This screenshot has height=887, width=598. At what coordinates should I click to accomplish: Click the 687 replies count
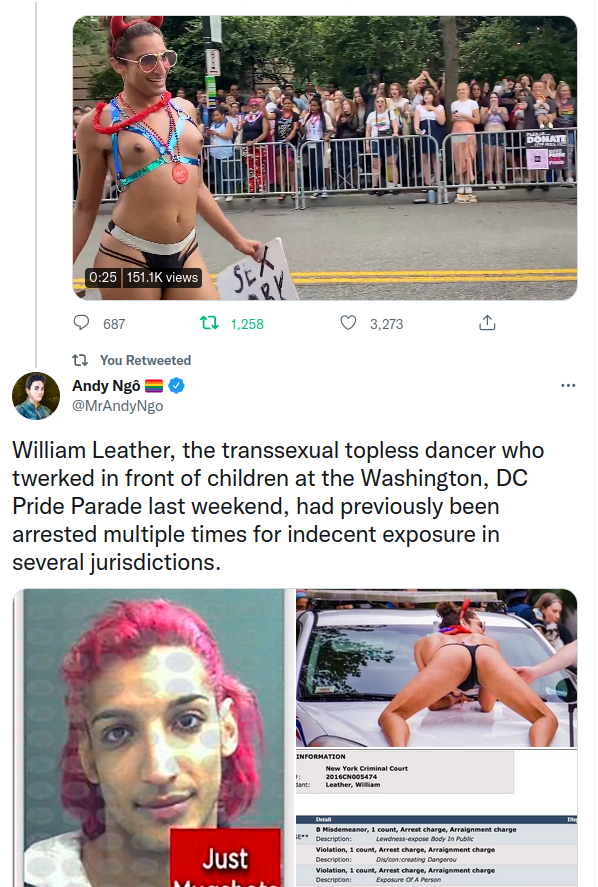(114, 324)
